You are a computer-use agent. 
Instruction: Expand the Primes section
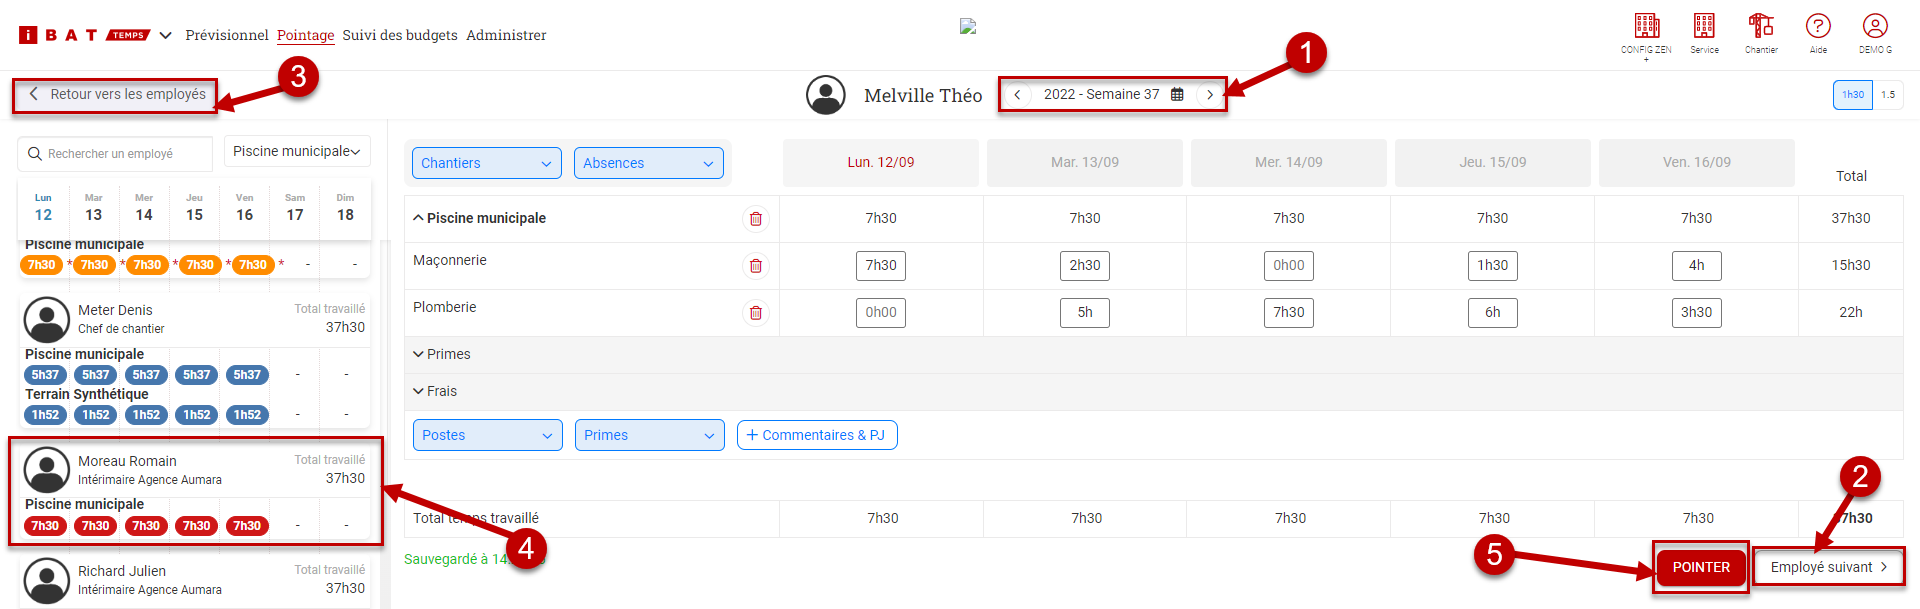click(x=441, y=354)
